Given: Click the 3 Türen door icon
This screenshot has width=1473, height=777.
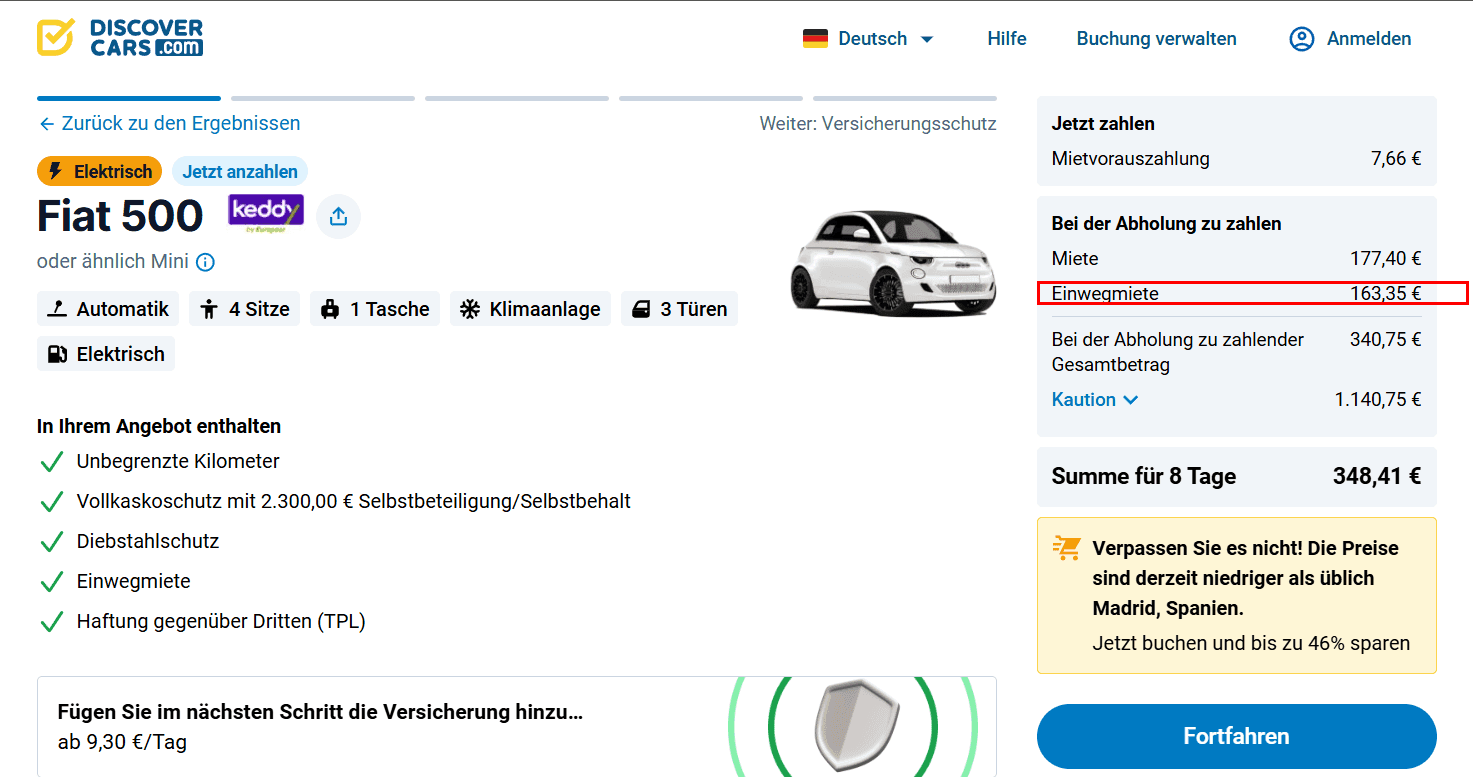Looking at the screenshot, I should (x=641, y=309).
